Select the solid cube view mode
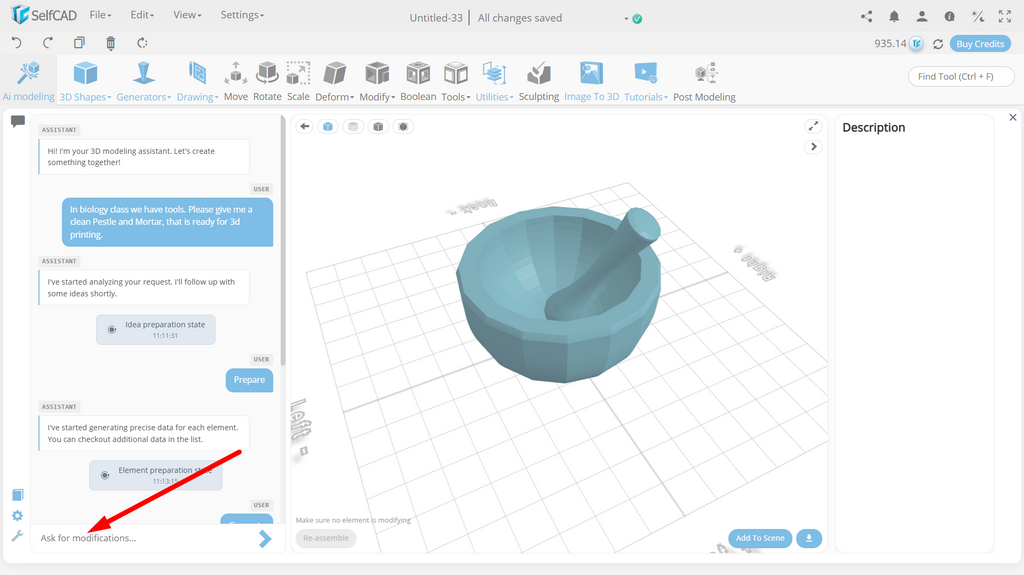The width and height of the screenshot is (1024, 575). (x=328, y=126)
